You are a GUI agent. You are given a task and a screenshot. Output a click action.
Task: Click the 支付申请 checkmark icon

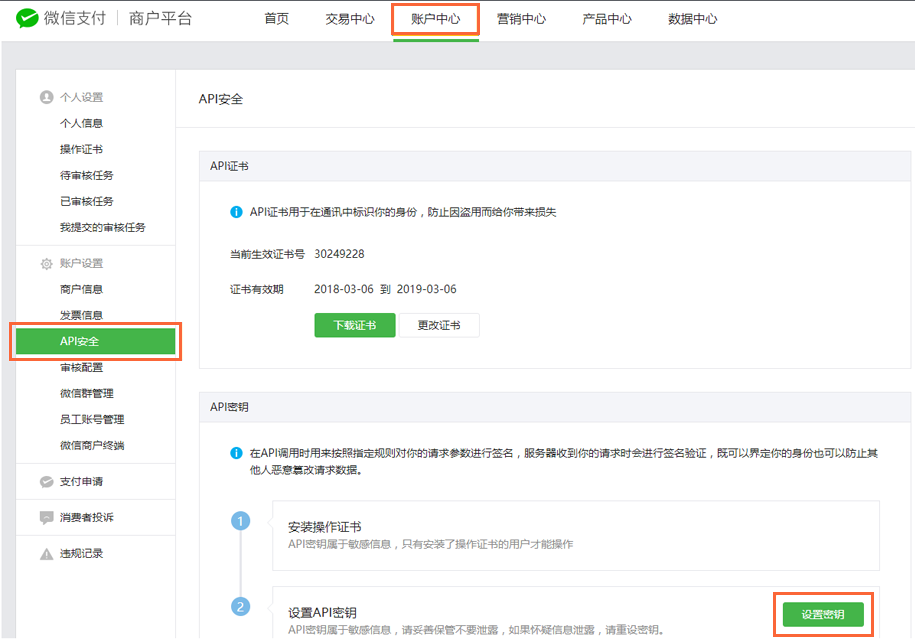(46, 482)
